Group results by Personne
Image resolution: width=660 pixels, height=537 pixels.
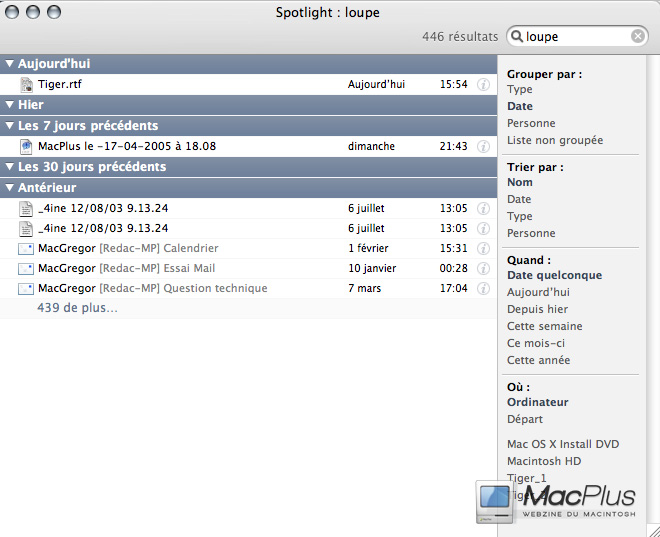(531, 123)
